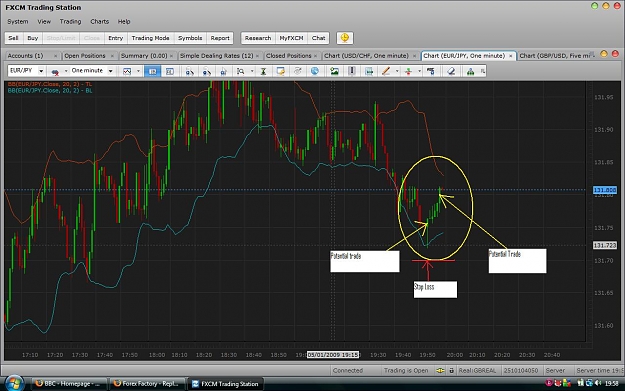Click the Entry order button

pyautogui.click(x=116, y=38)
